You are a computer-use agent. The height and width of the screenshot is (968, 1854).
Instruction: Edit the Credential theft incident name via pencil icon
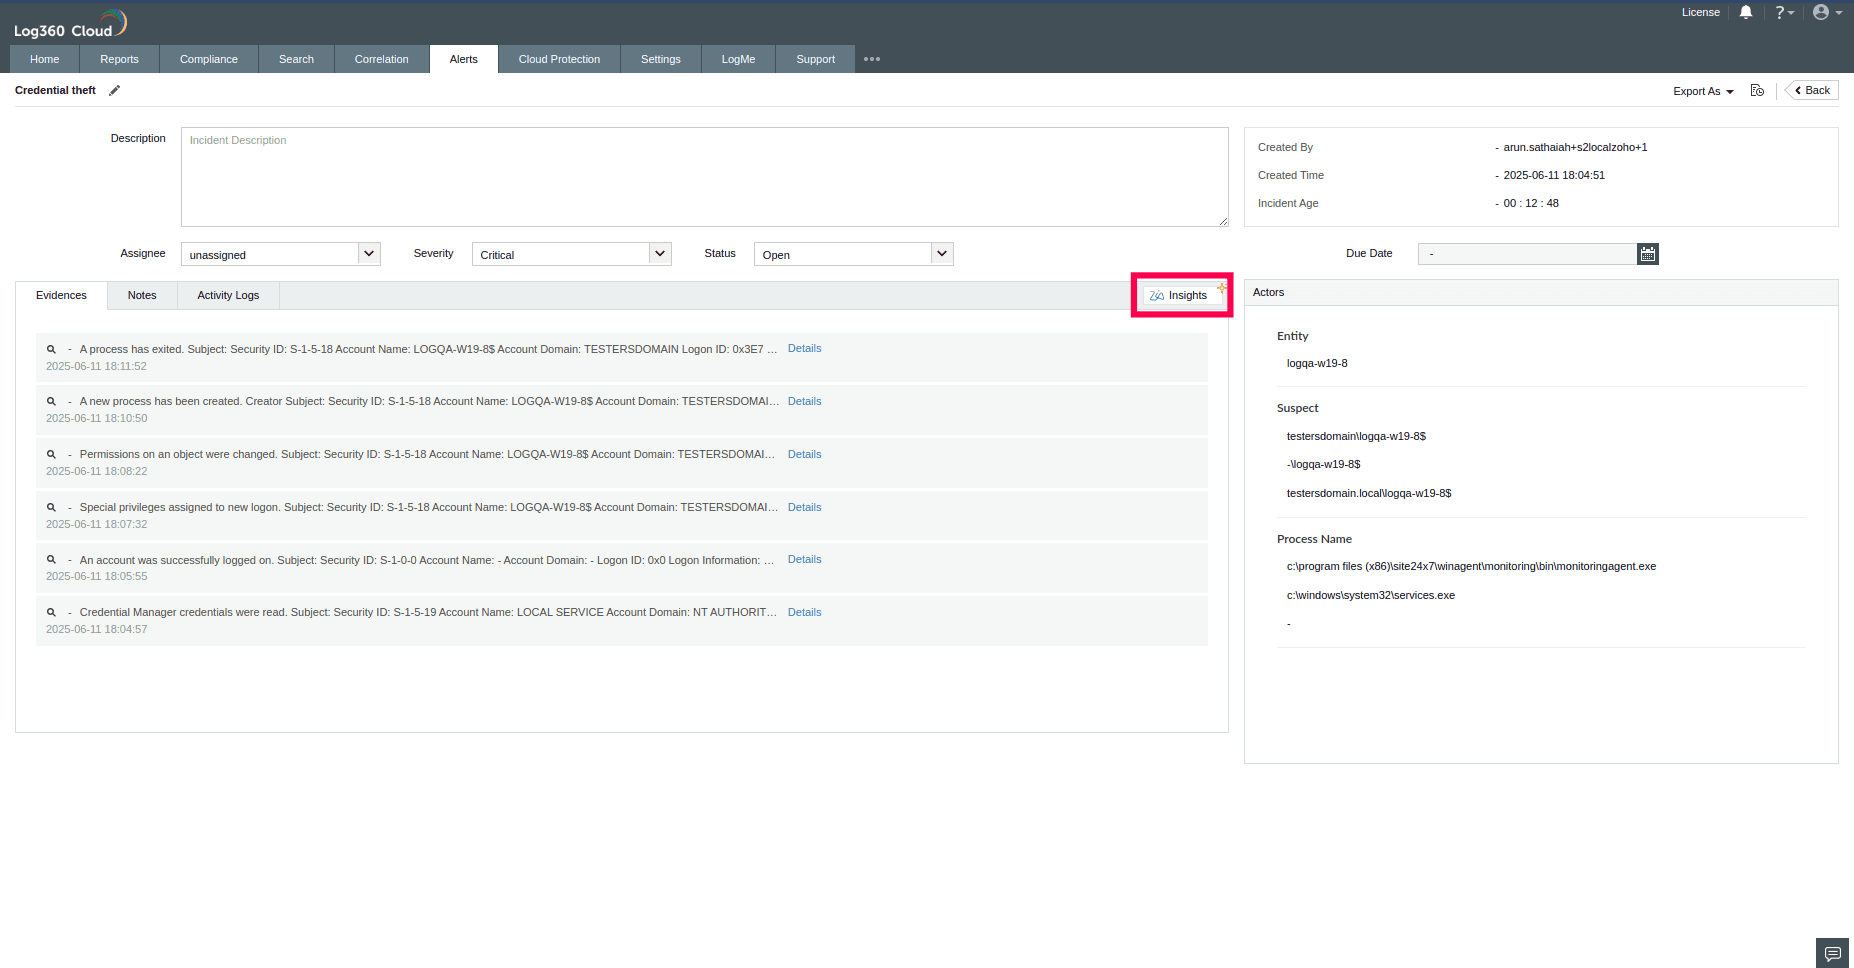[x=114, y=90]
